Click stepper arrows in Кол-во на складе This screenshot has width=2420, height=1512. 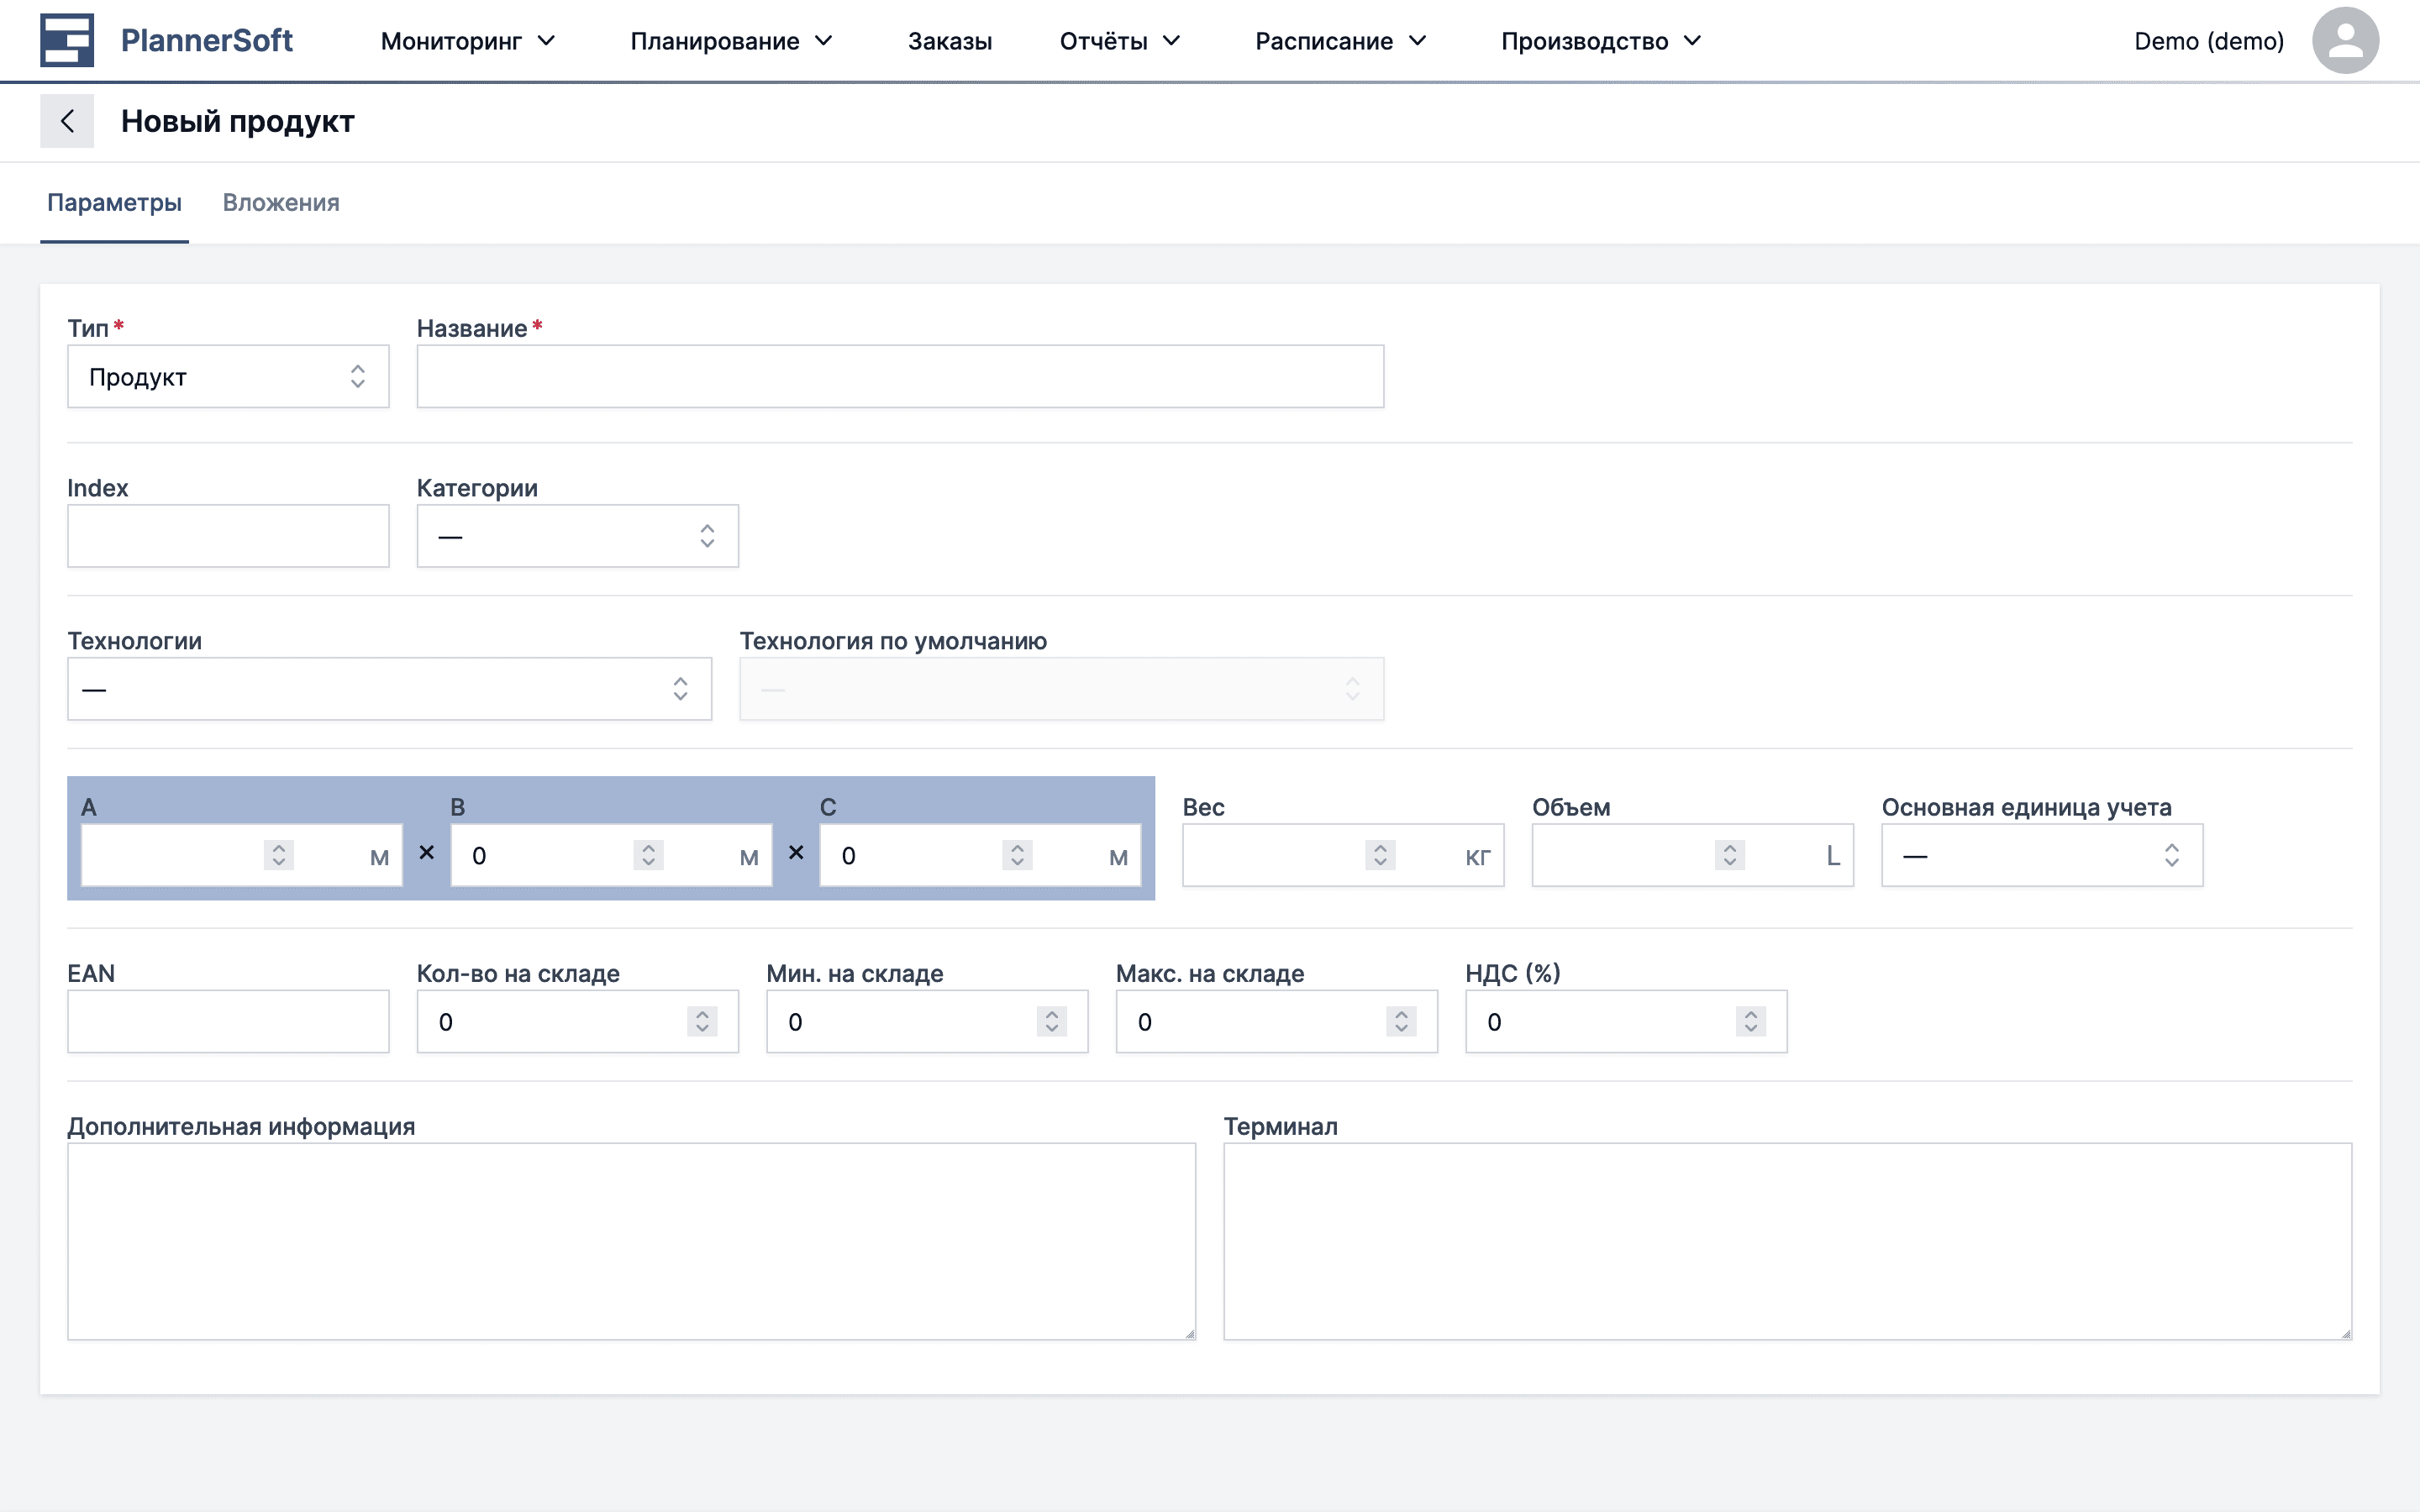point(702,1021)
